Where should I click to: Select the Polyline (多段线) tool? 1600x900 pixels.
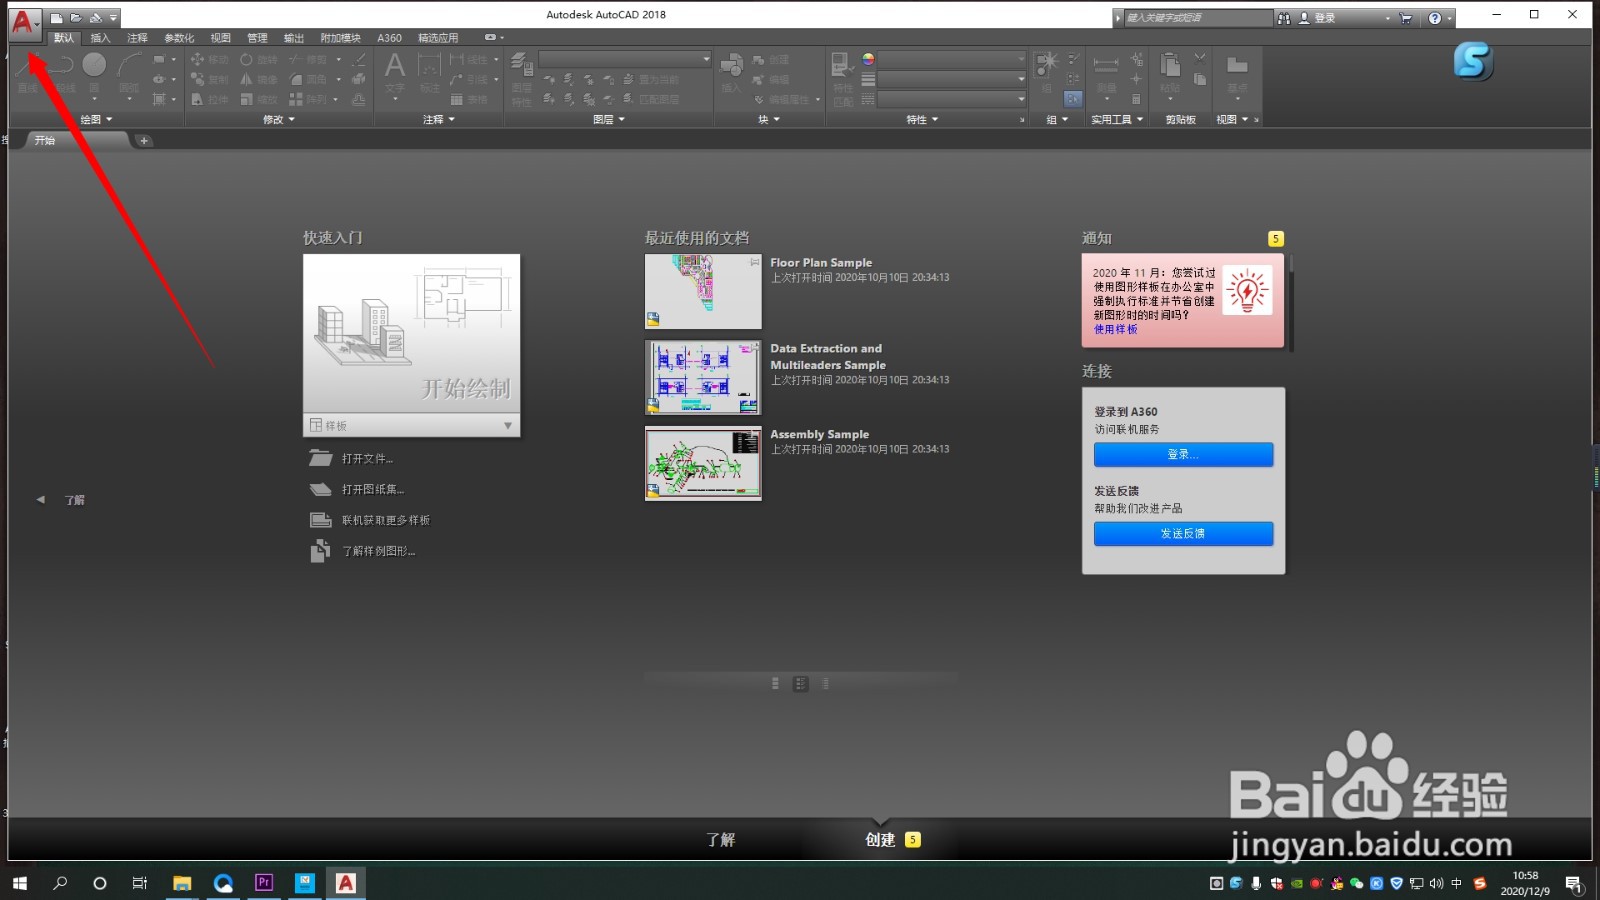[64, 72]
